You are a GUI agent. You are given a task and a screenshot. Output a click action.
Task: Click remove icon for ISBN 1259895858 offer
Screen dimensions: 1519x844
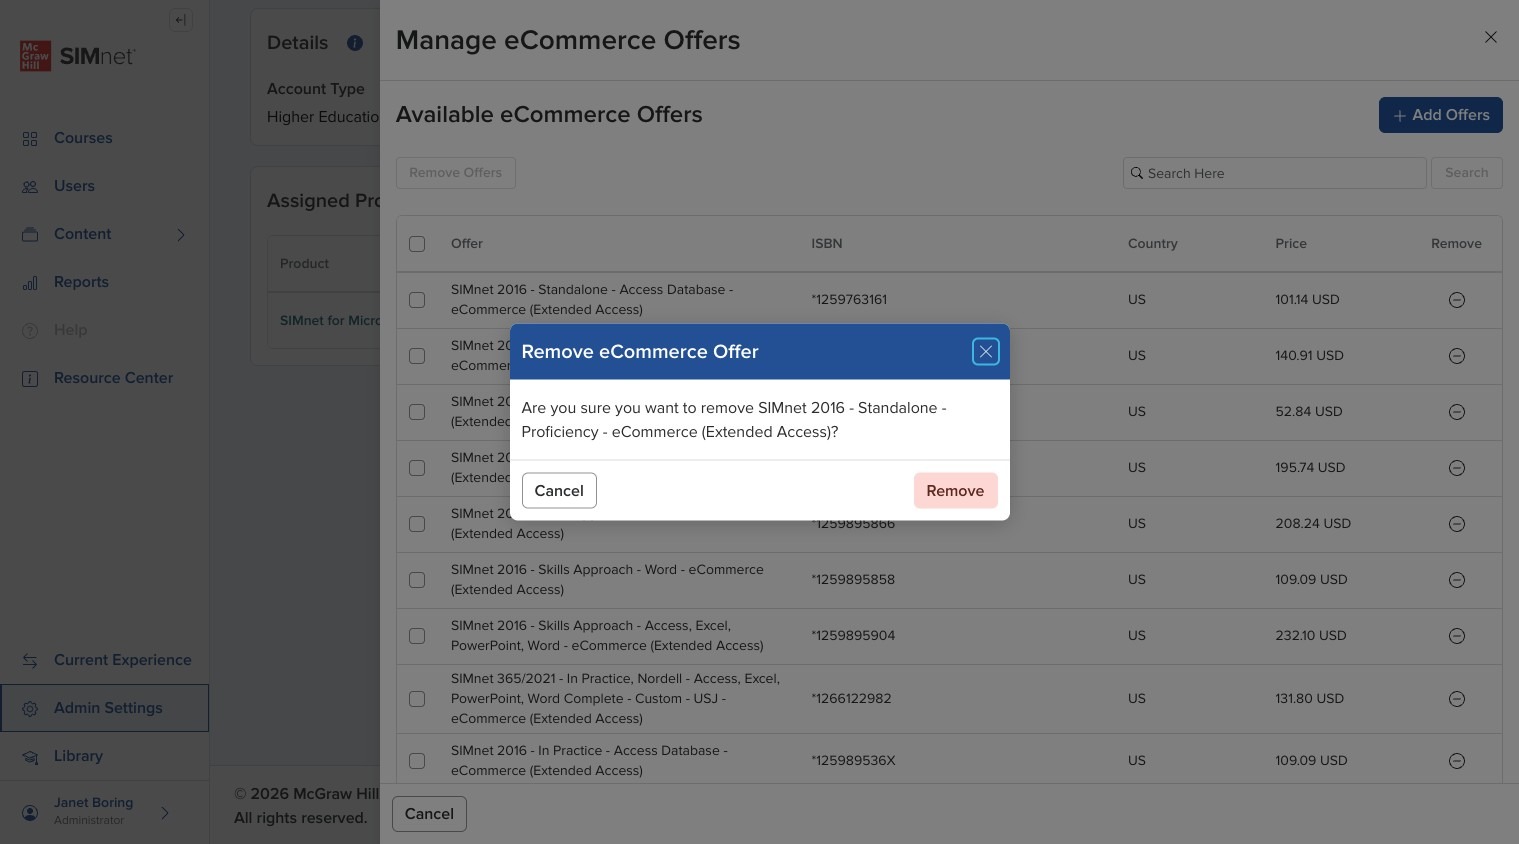tap(1457, 580)
